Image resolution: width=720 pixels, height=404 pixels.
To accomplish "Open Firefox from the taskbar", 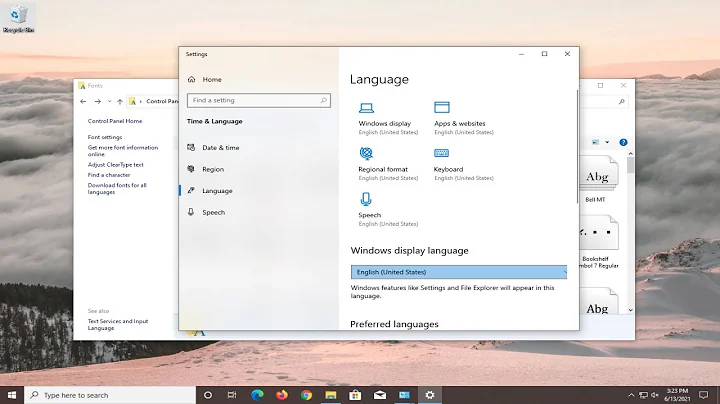I will 282,395.
